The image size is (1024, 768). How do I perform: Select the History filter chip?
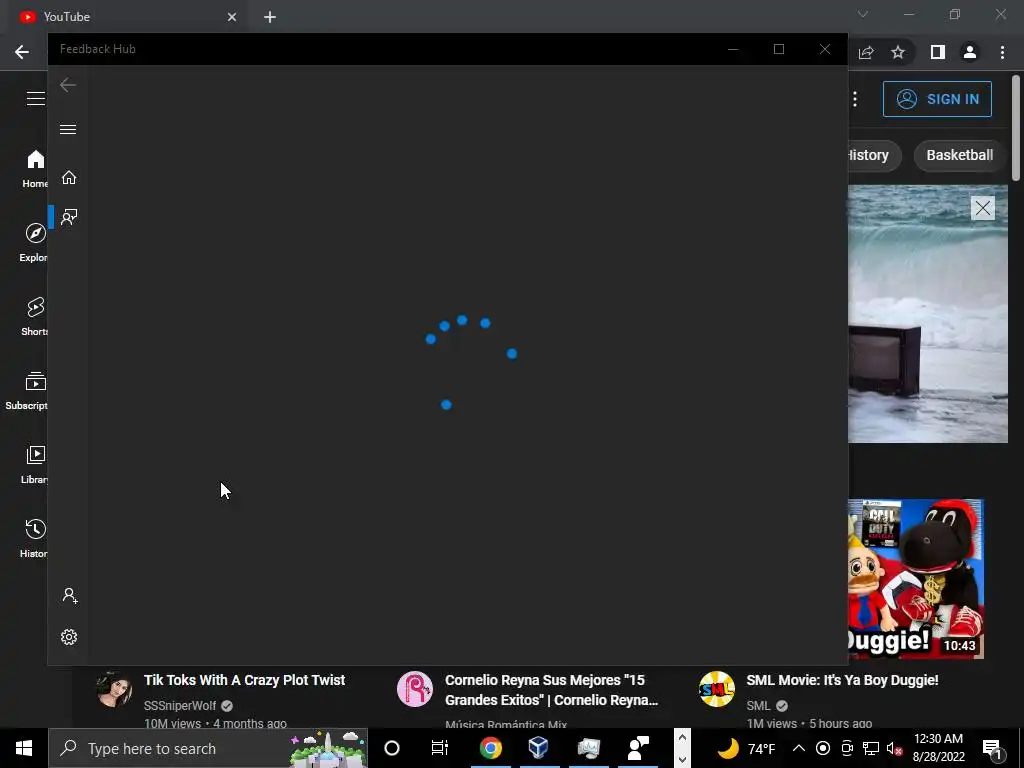[873, 155]
